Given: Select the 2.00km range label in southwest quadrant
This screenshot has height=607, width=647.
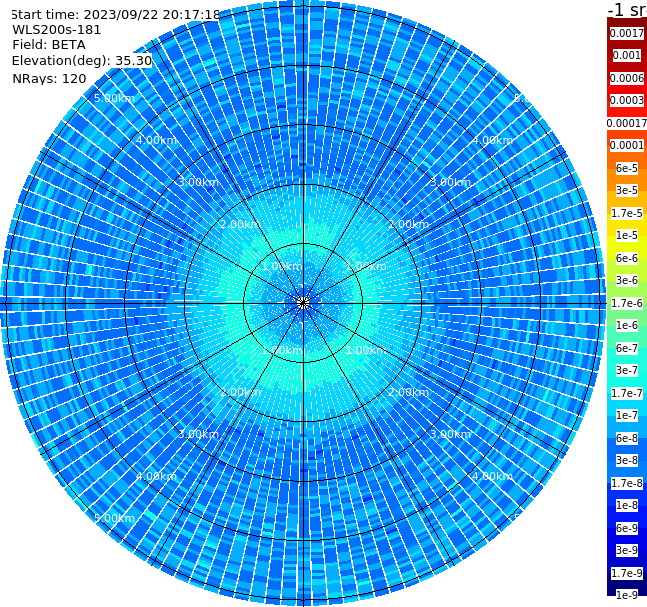Looking at the screenshot, I should click(241, 392).
